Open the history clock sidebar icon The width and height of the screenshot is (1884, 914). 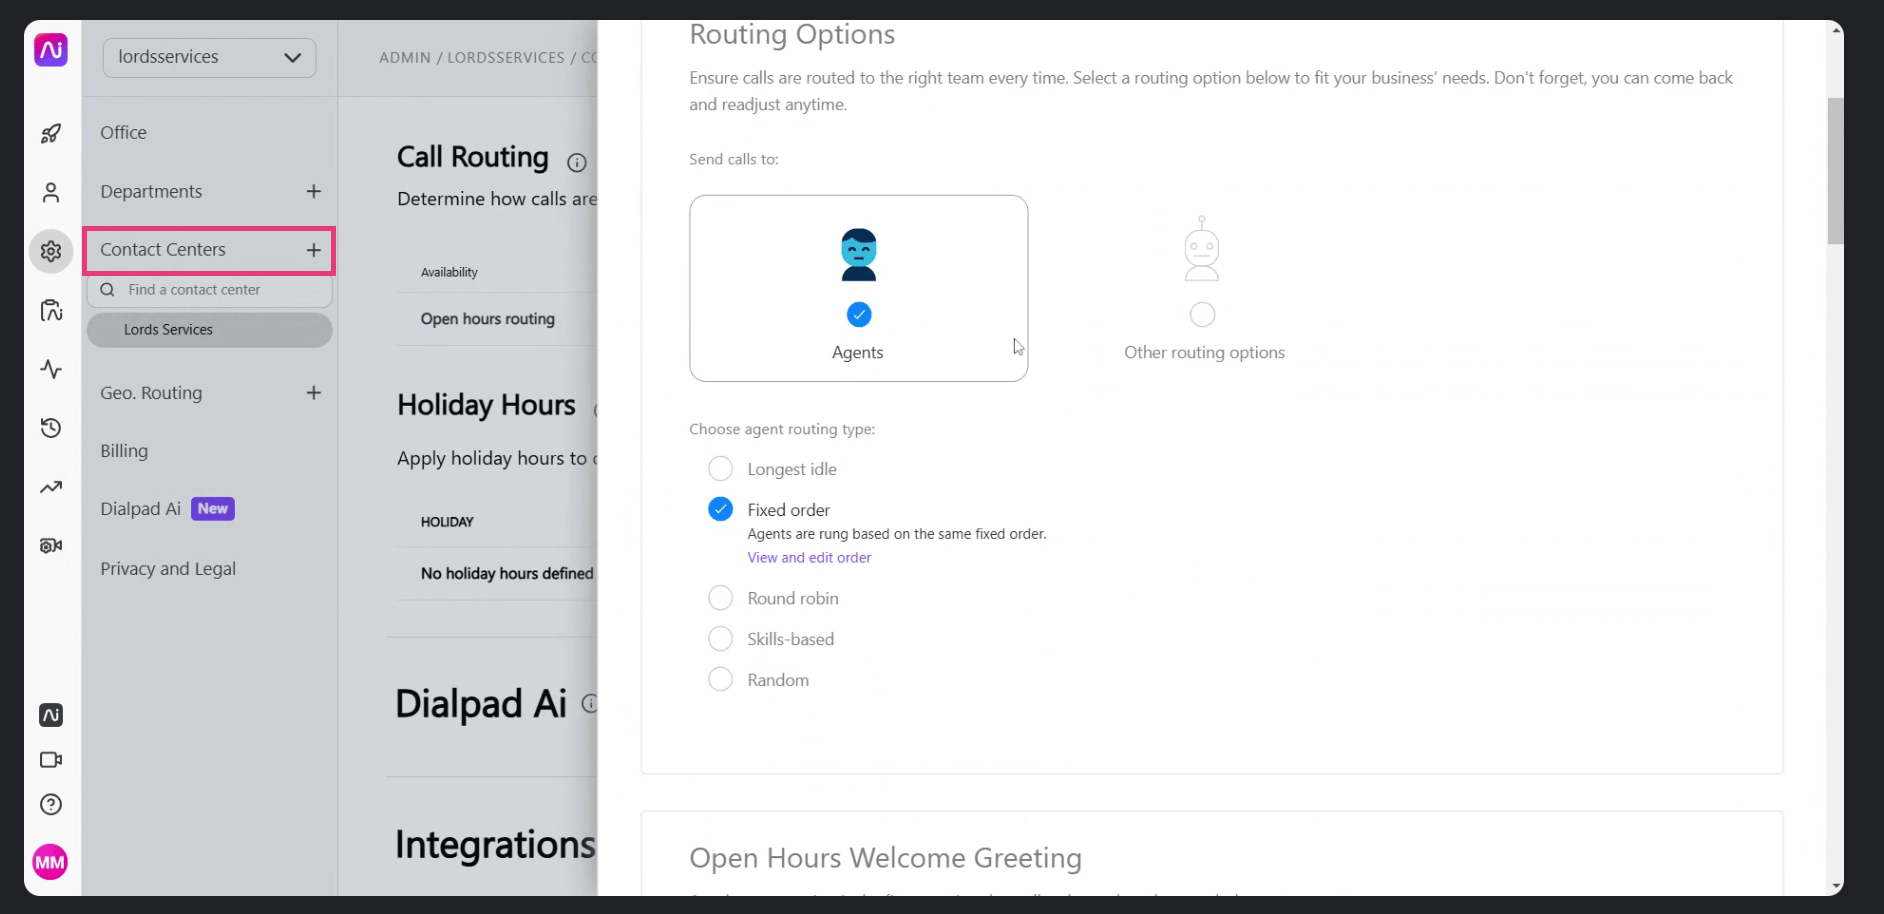51,428
